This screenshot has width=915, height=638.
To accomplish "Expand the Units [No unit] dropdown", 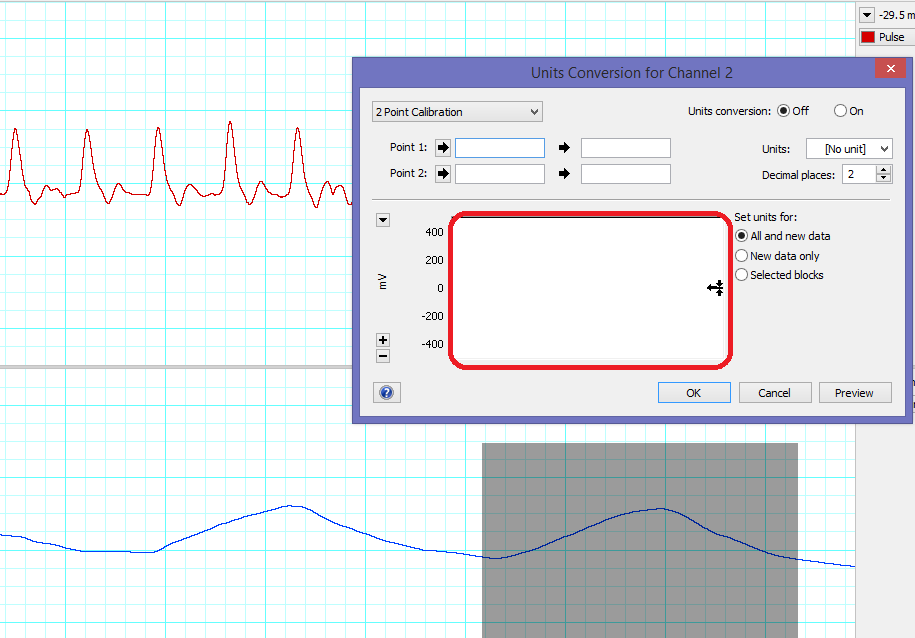I will click(849, 149).
